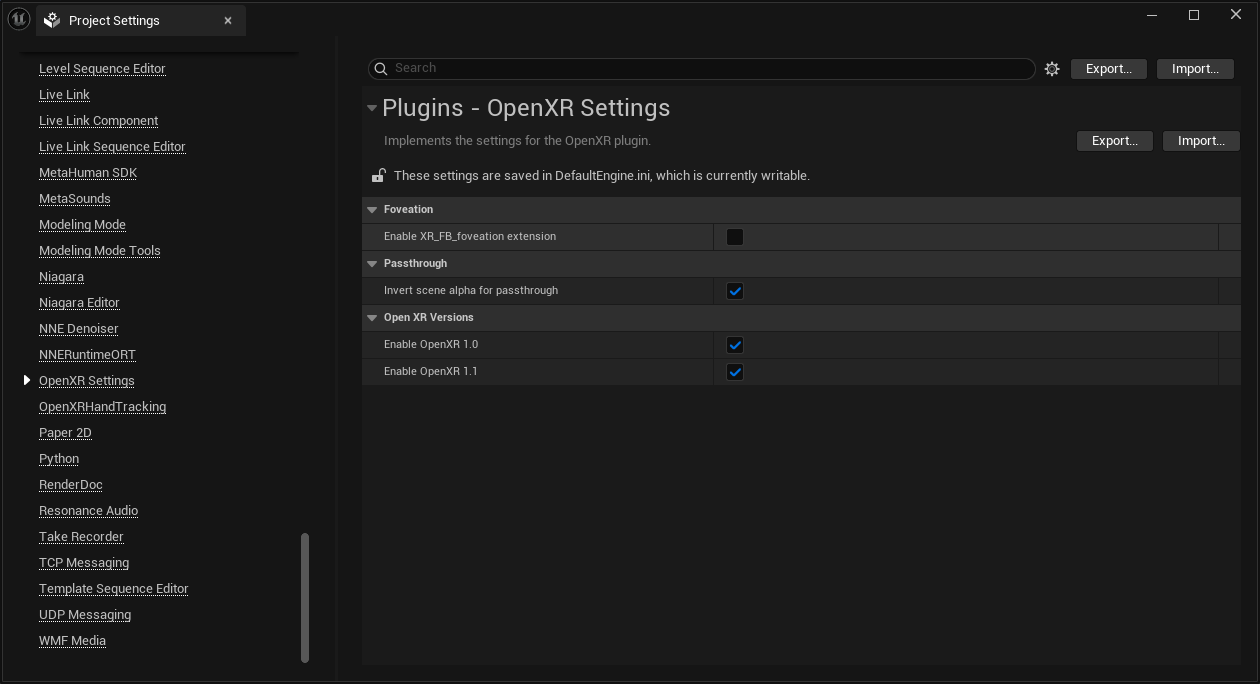Uncheck Invert scene alpha for passthrough
This screenshot has height=684, width=1260.
[x=735, y=291]
